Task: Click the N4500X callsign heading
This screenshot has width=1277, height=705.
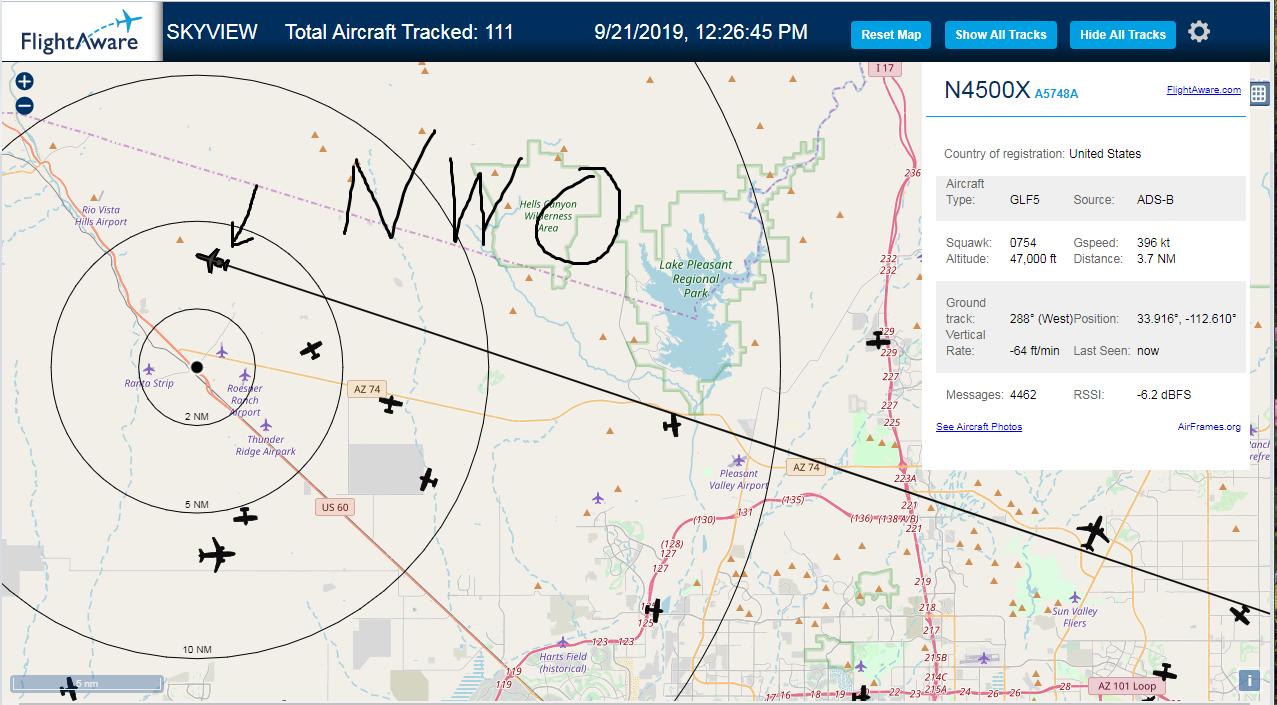Action: click(987, 90)
